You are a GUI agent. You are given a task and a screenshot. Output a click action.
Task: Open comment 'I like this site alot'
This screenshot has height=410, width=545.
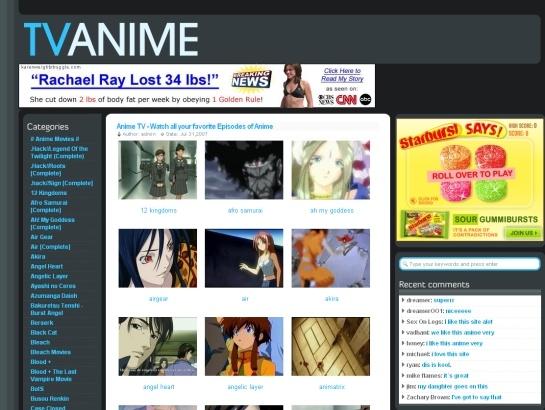click(x=468, y=322)
